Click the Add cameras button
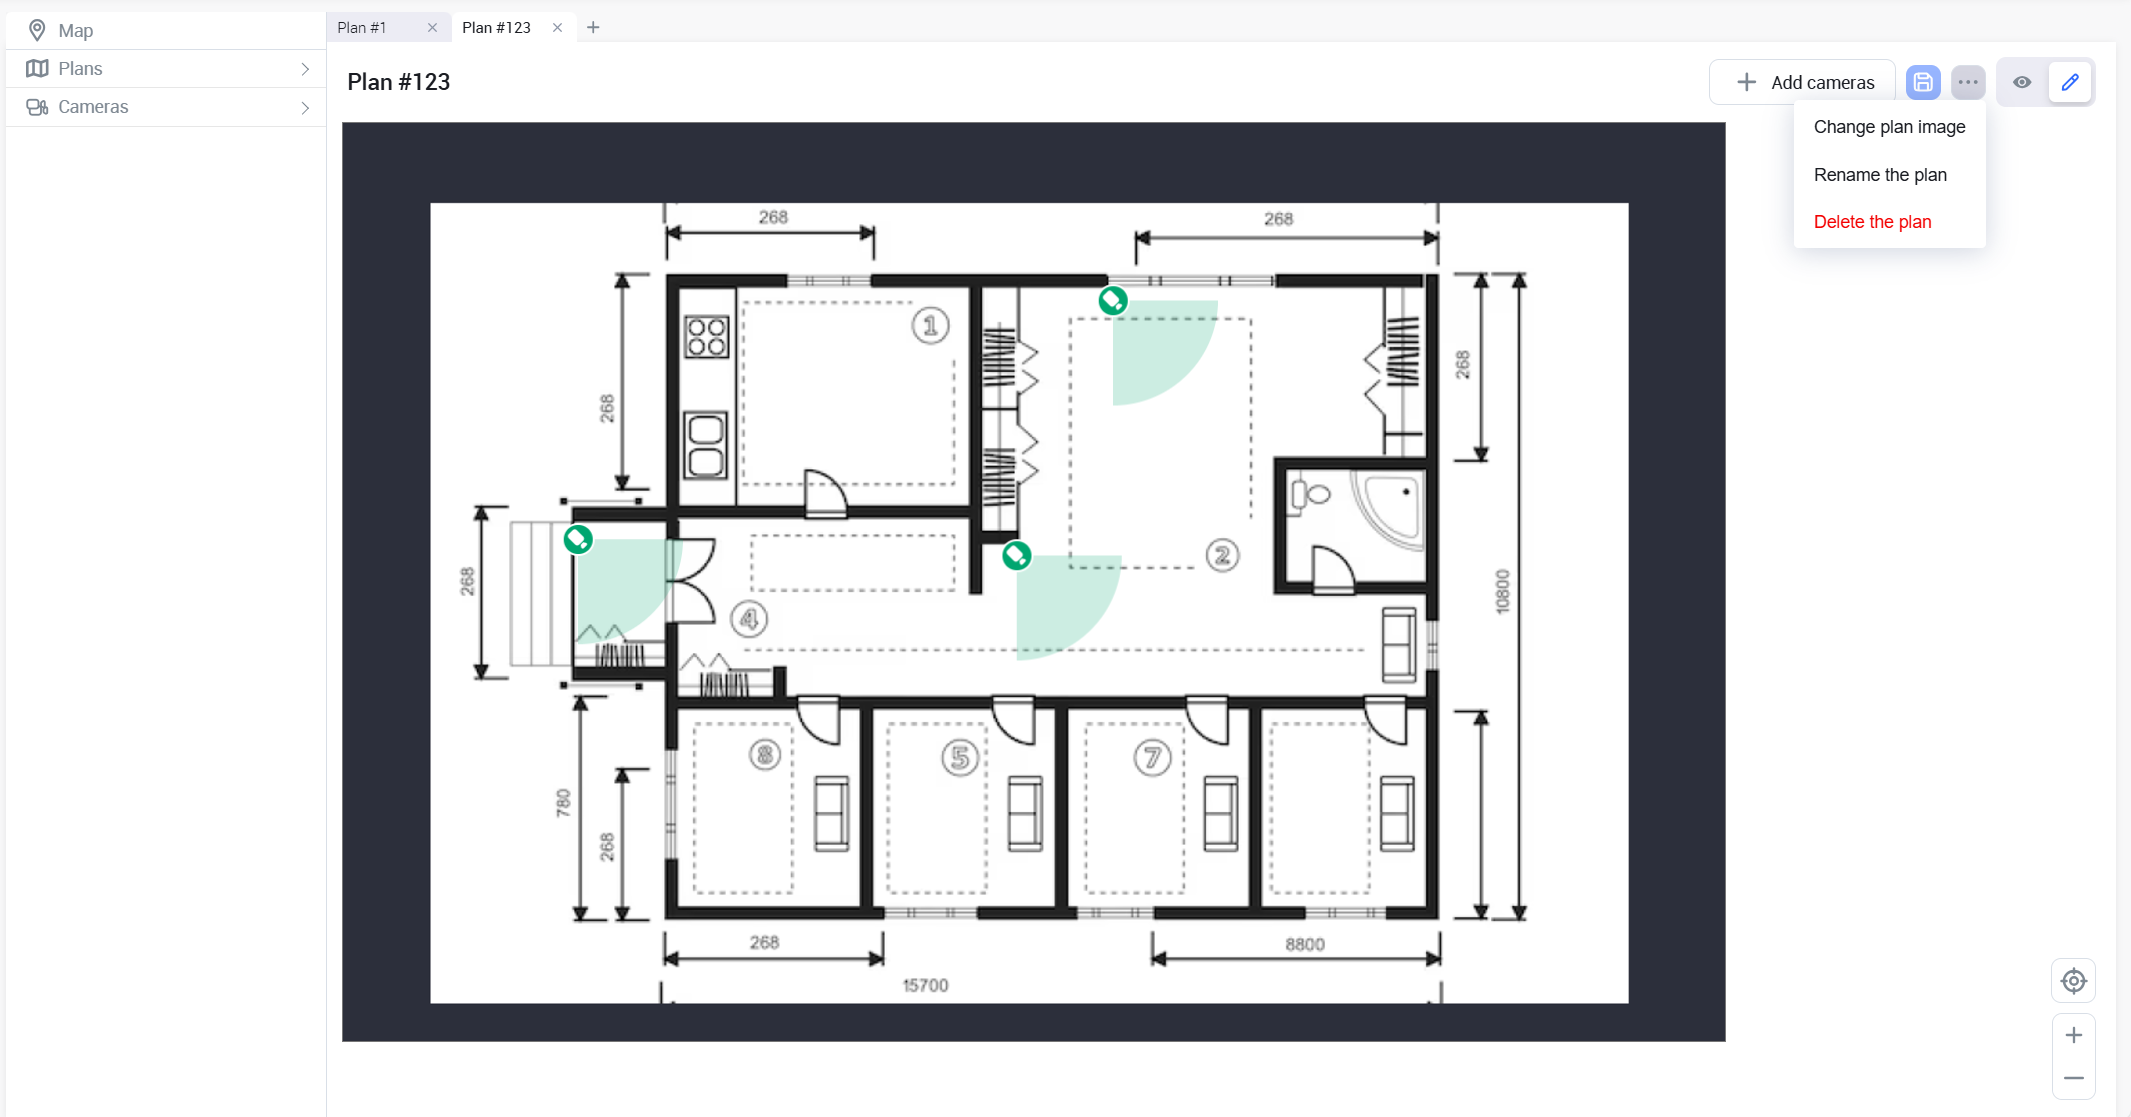2131x1117 pixels. click(x=1802, y=82)
